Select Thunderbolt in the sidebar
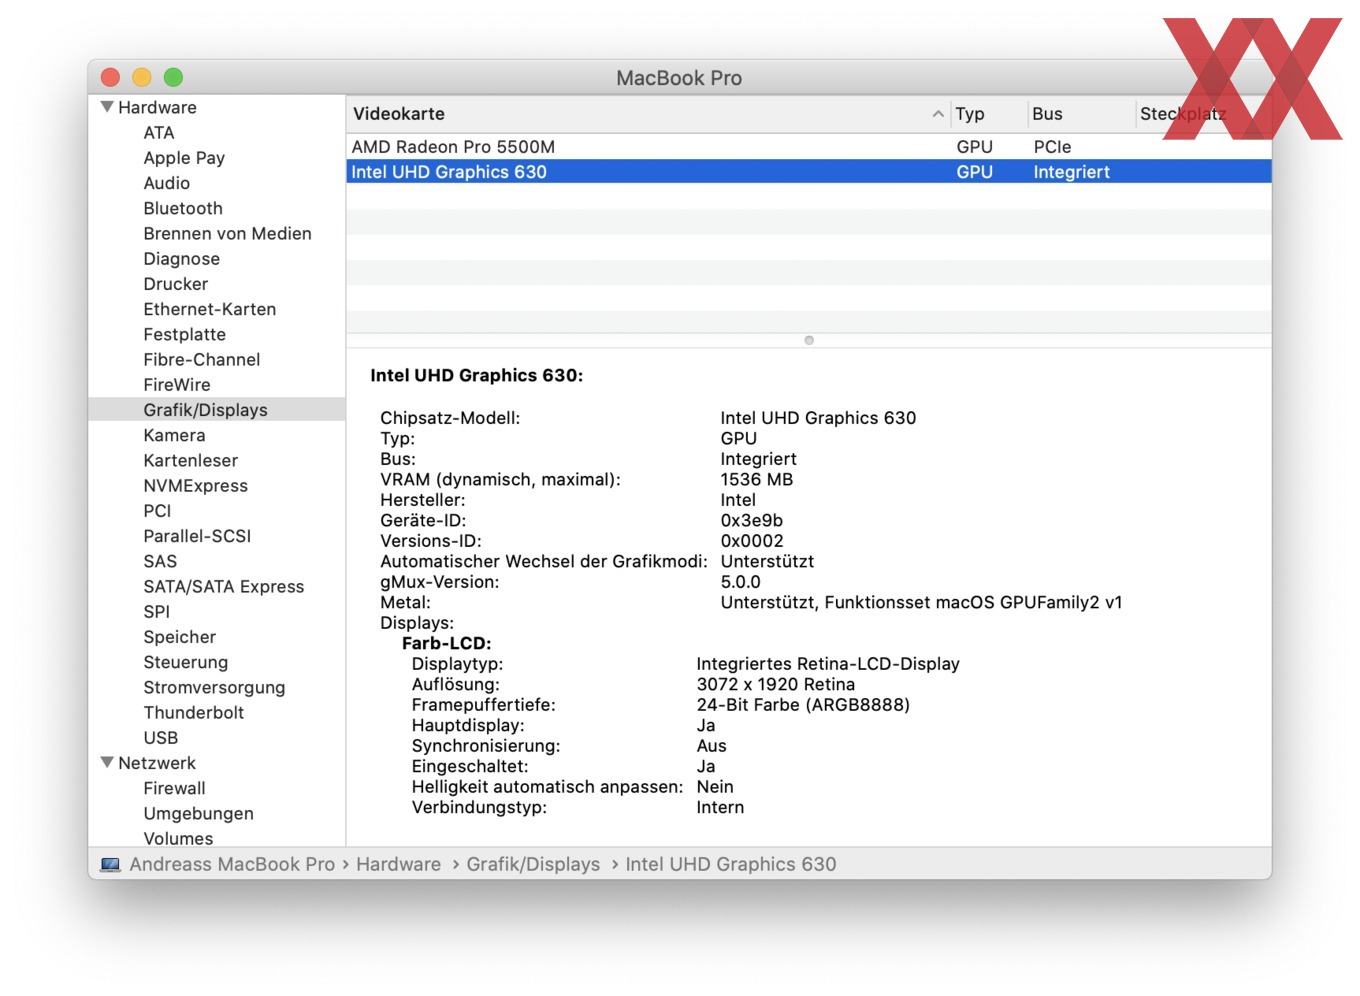This screenshot has width=1360, height=996. [x=193, y=713]
